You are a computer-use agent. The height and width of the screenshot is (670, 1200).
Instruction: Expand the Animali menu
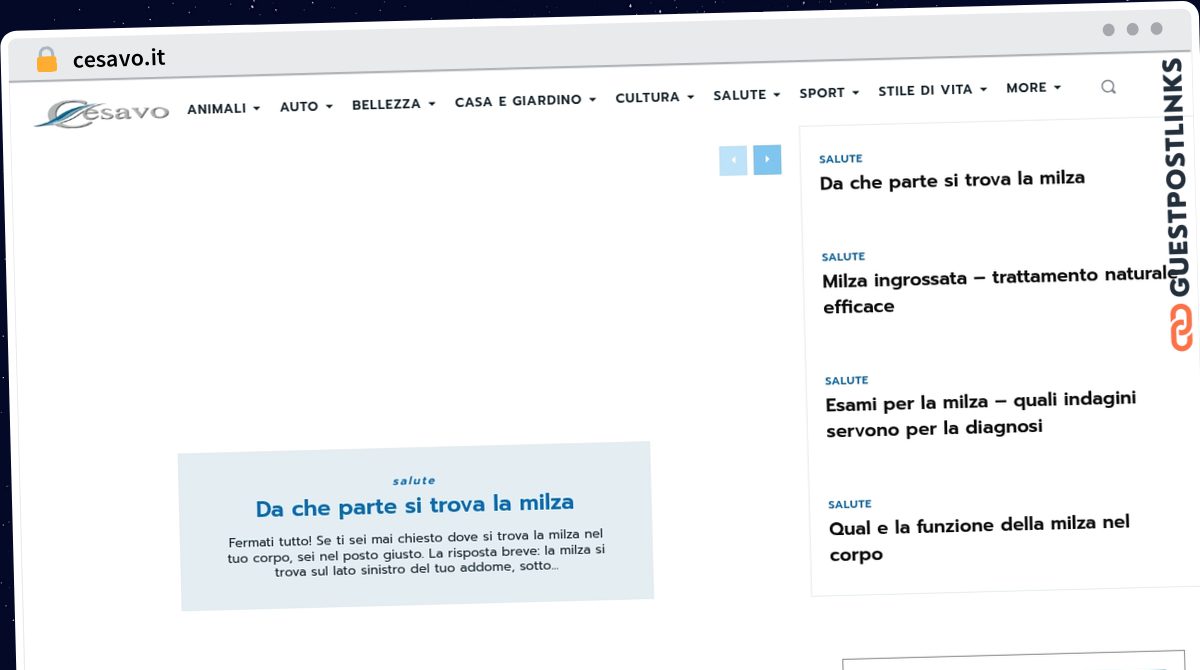click(x=224, y=108)
